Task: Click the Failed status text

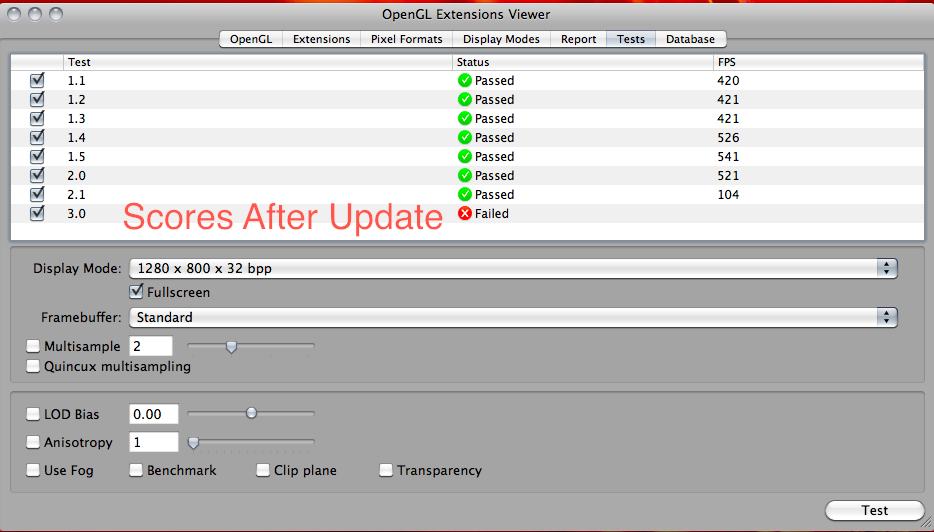Action: tap(491, 214)
